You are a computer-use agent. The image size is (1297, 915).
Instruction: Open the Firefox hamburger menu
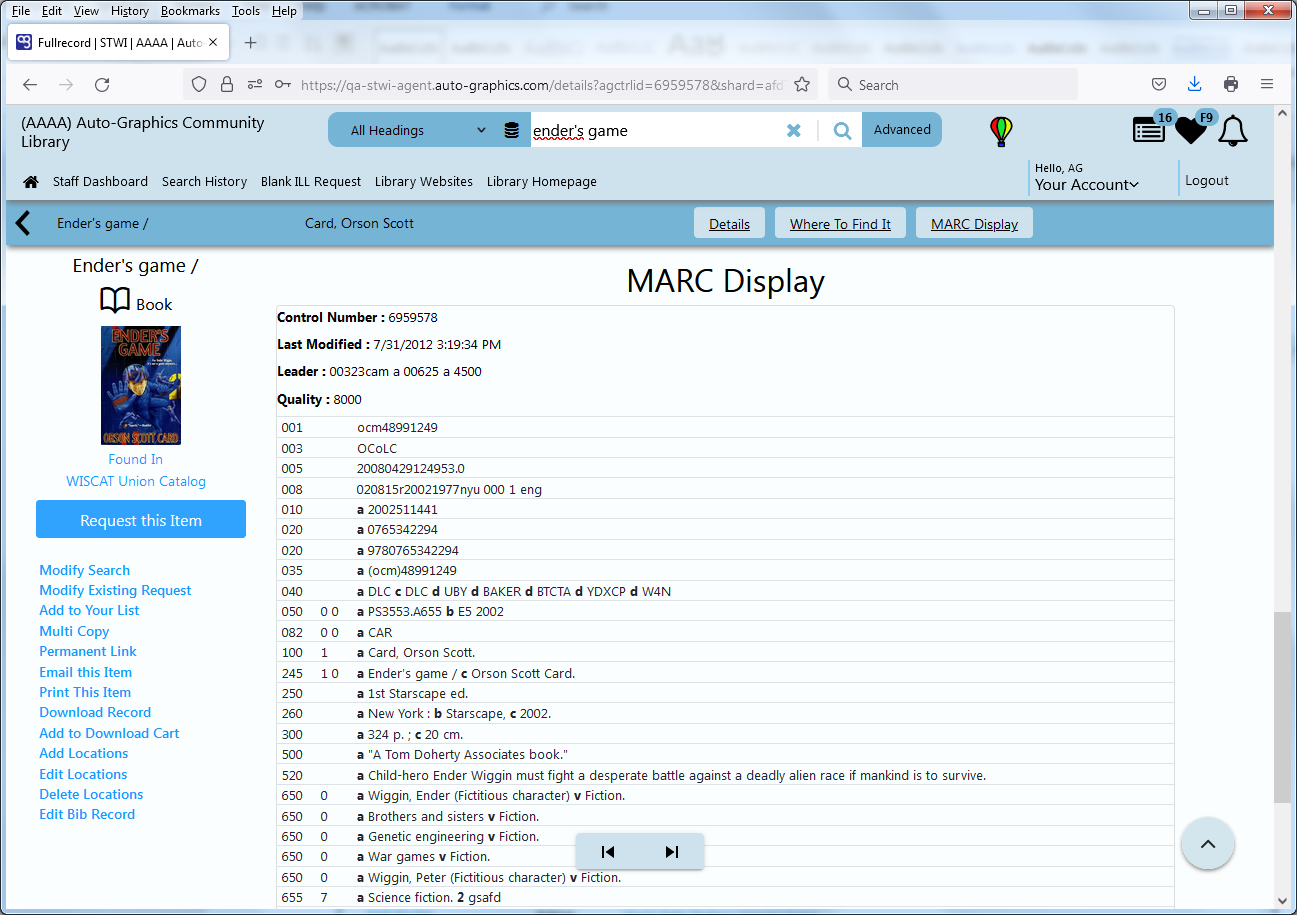[1266, 84]
